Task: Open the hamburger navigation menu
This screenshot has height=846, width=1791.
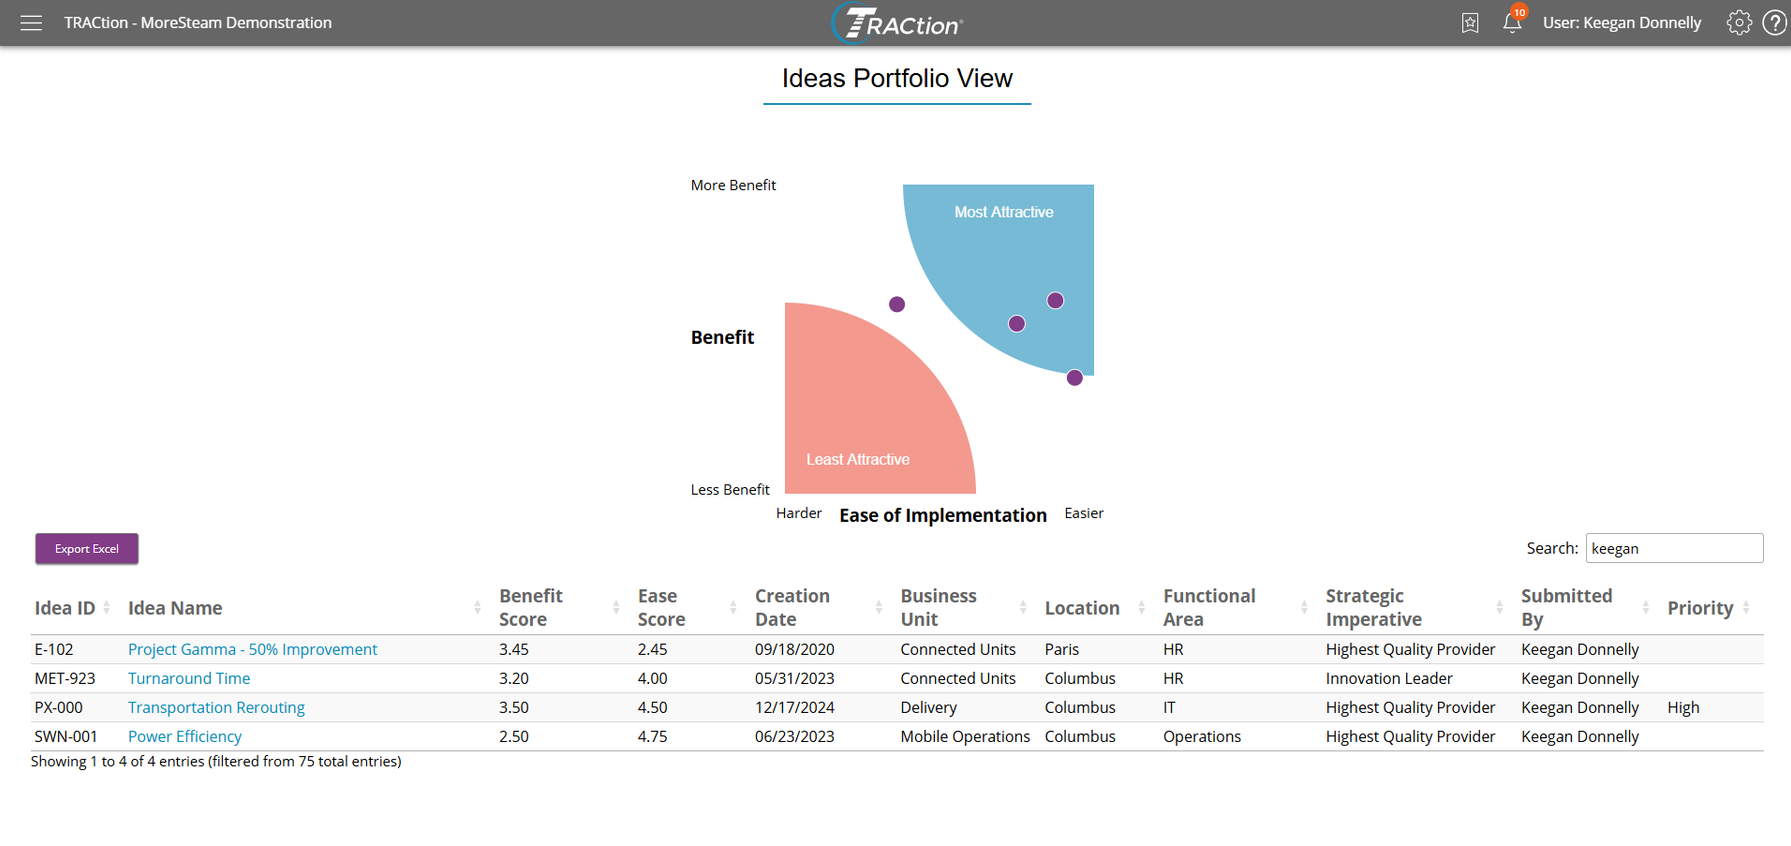Action: 31,23
